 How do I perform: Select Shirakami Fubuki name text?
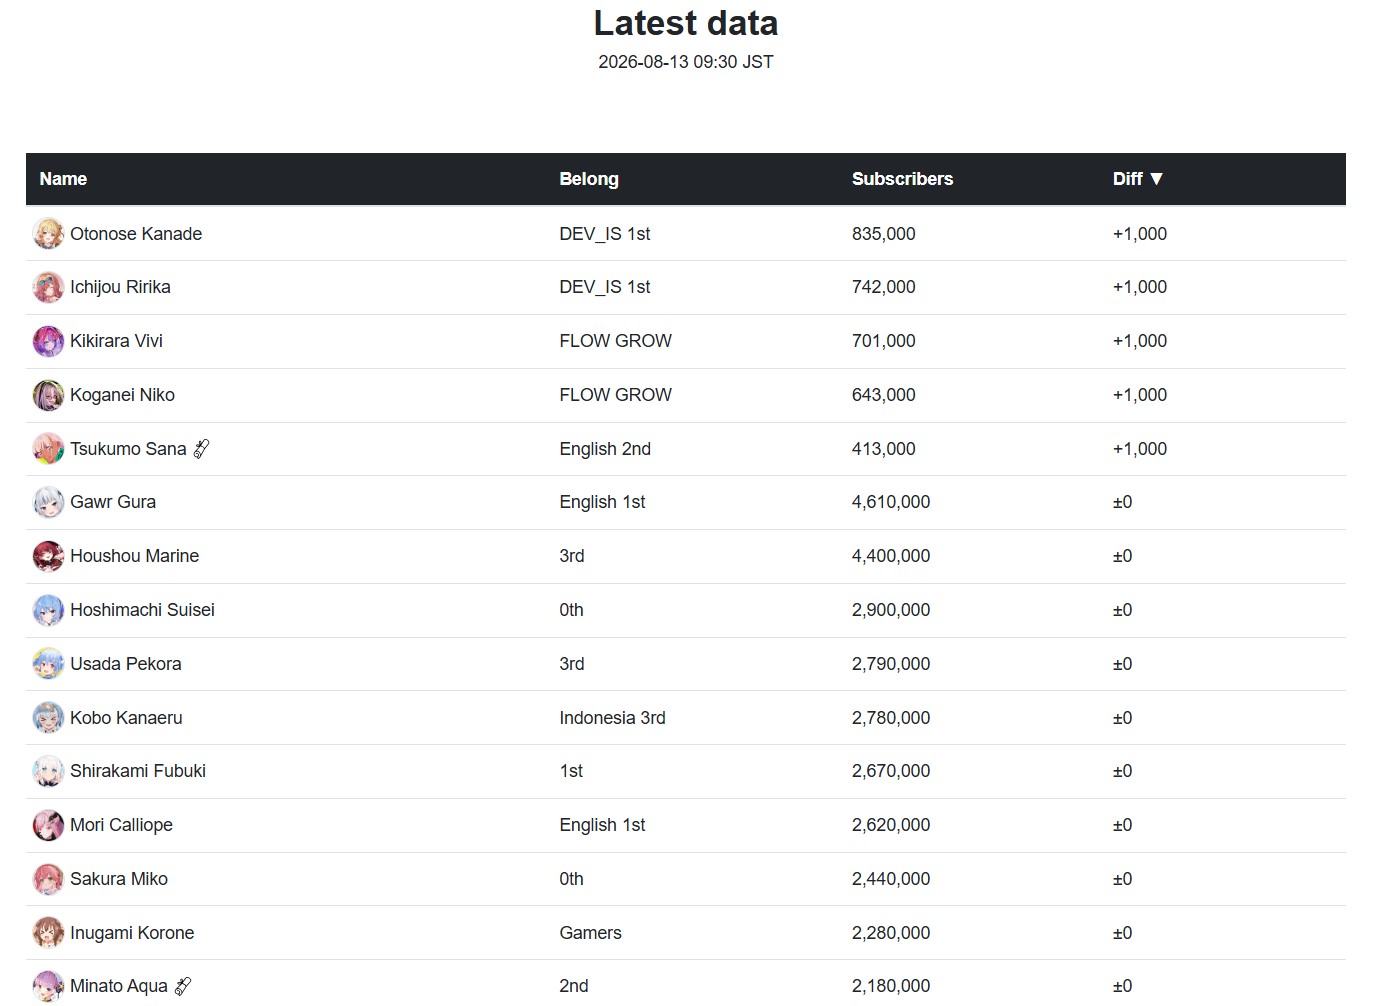(x=138, y=771)
